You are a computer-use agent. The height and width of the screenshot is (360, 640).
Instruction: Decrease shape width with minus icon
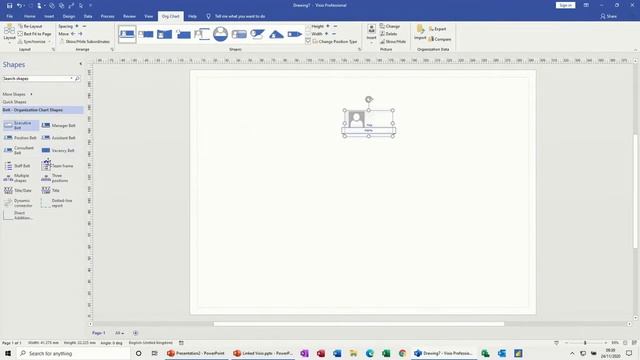[x=334, y=34]
